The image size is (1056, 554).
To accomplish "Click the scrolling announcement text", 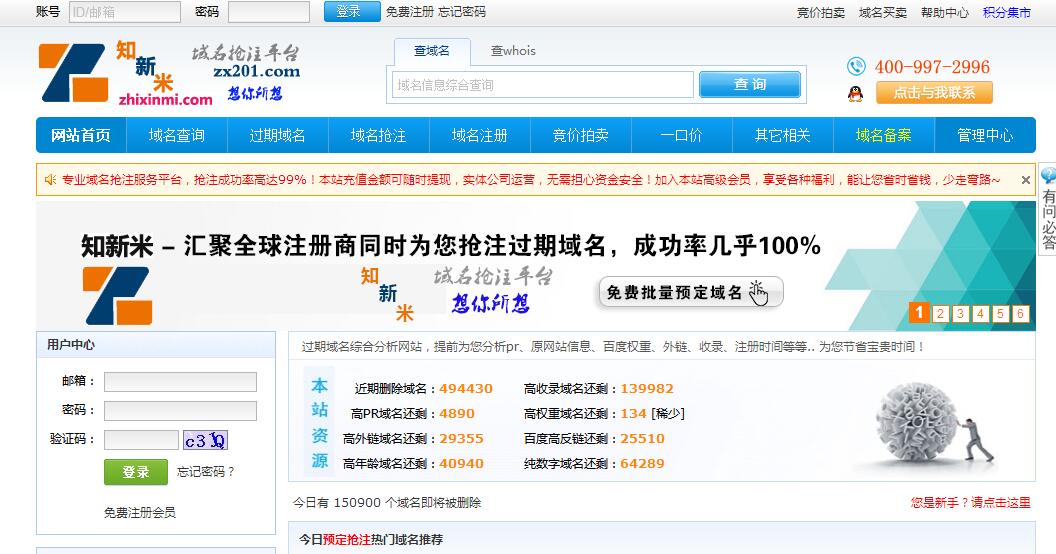I will [x=531, y=180].
